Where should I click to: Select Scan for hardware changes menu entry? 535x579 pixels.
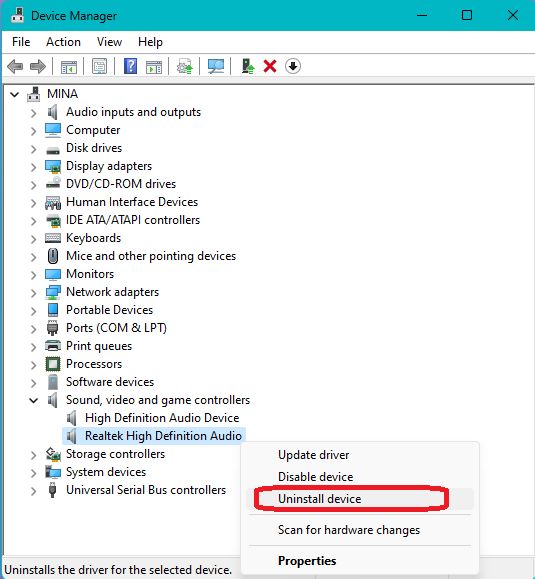(x=349, y=530)
